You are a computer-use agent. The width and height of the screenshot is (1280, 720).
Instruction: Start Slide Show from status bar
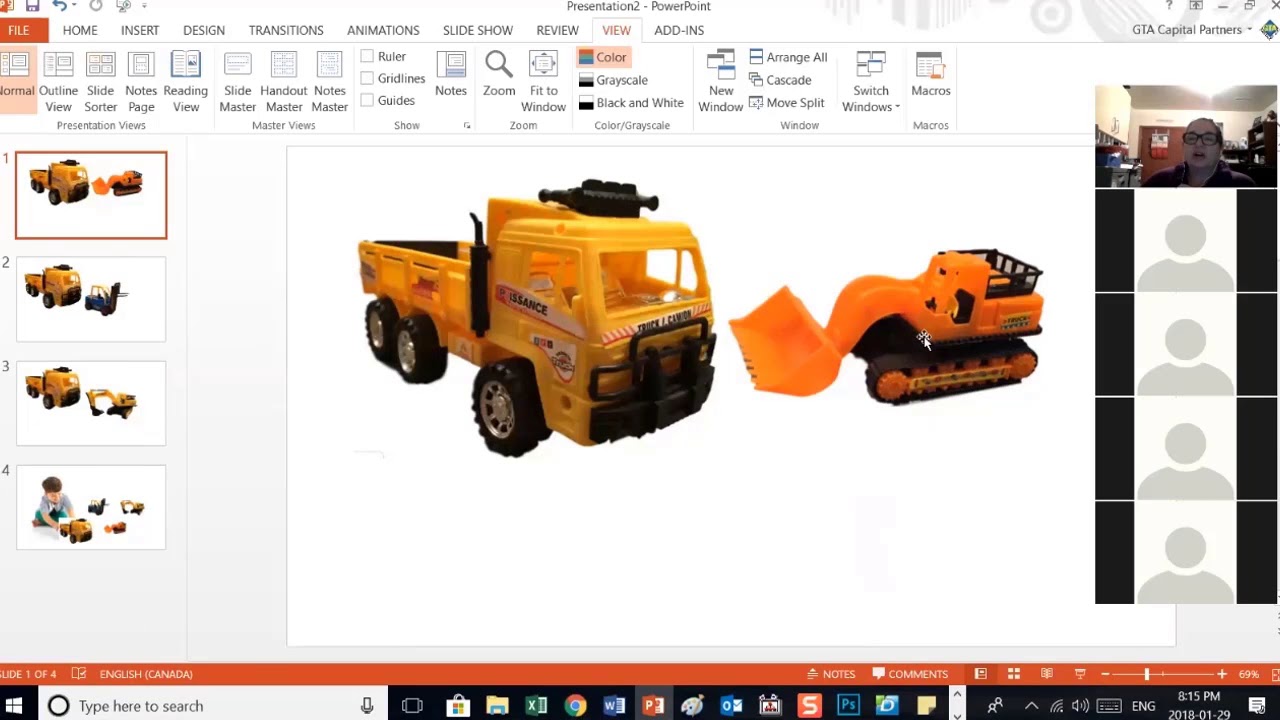tap(1080, 674)
